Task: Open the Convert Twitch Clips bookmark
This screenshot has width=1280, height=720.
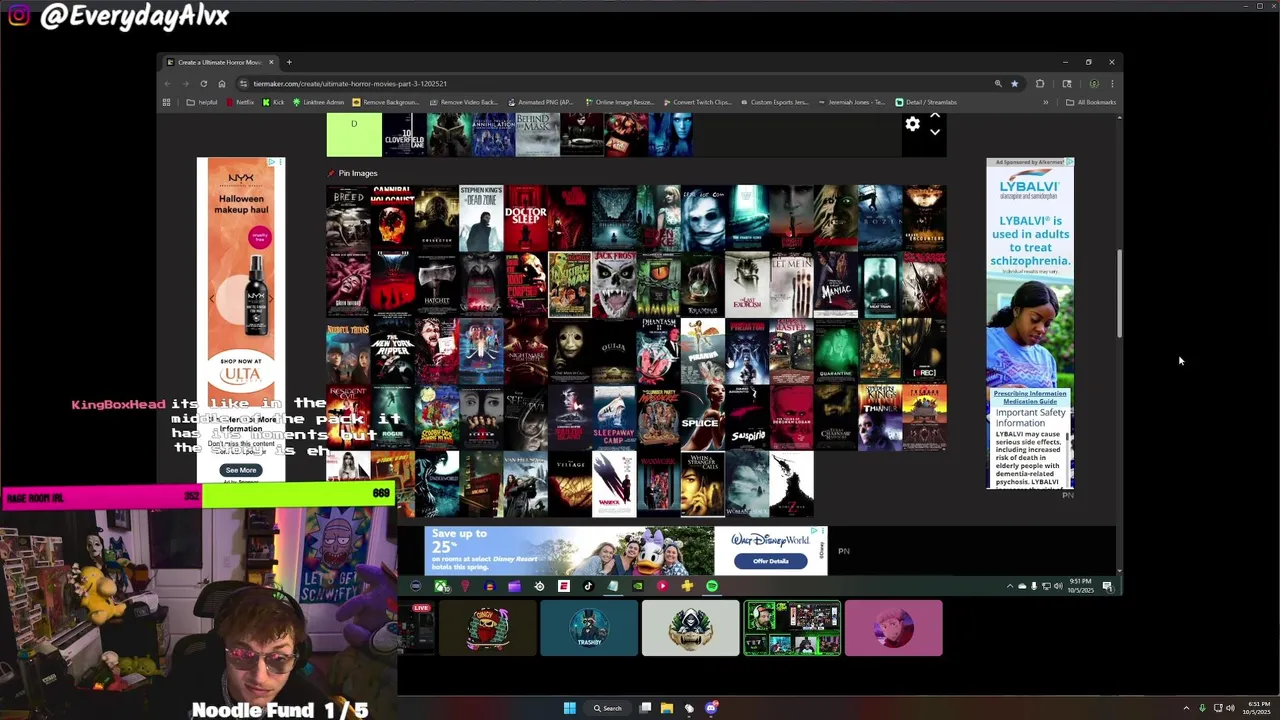Action: pos(696,102)
